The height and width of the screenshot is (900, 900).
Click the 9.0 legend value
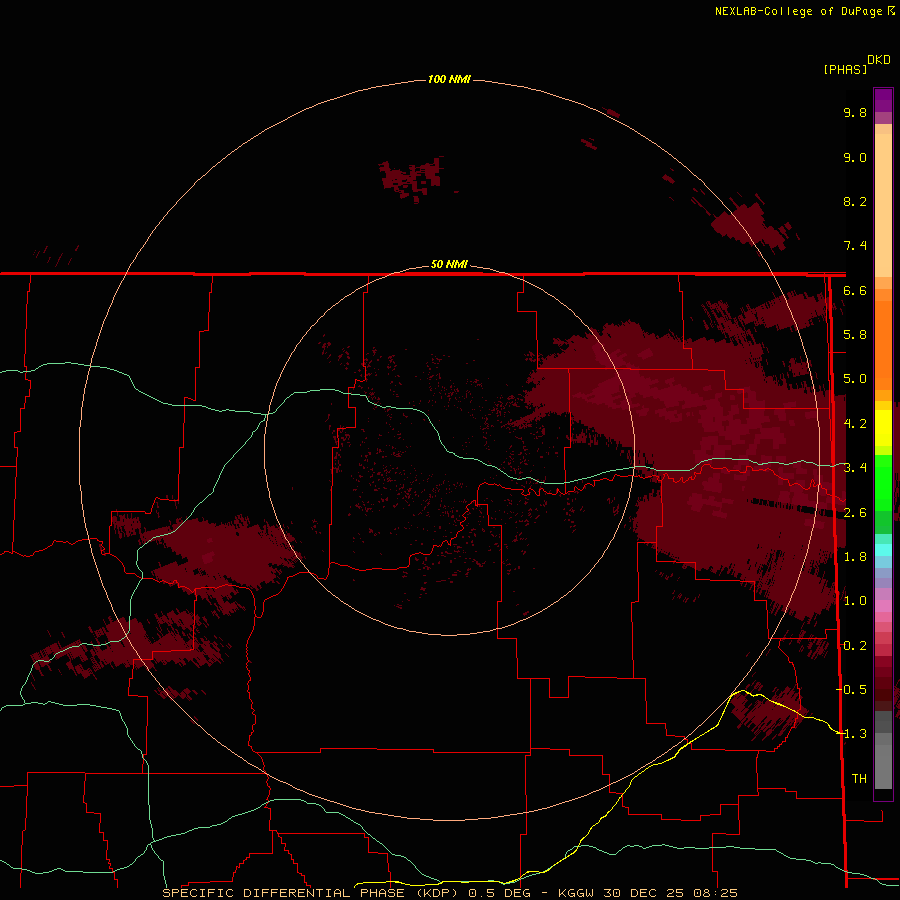coord(855,157)
